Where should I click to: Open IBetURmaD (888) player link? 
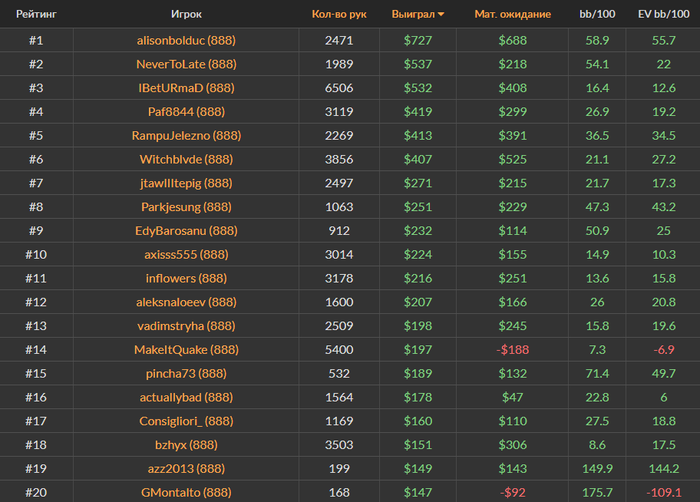click(186, 88)
